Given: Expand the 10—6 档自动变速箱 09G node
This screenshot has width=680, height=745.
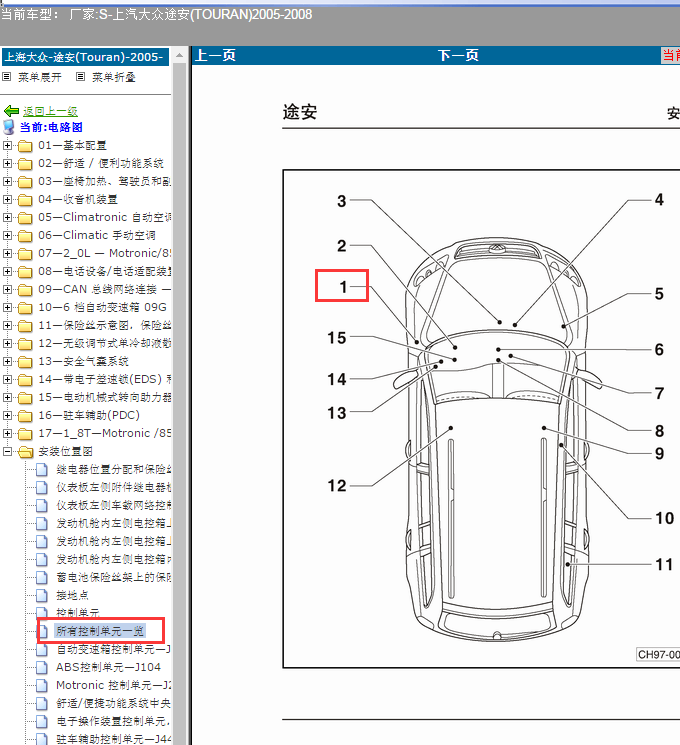Looking at the screenshot, I should [7, 308].
